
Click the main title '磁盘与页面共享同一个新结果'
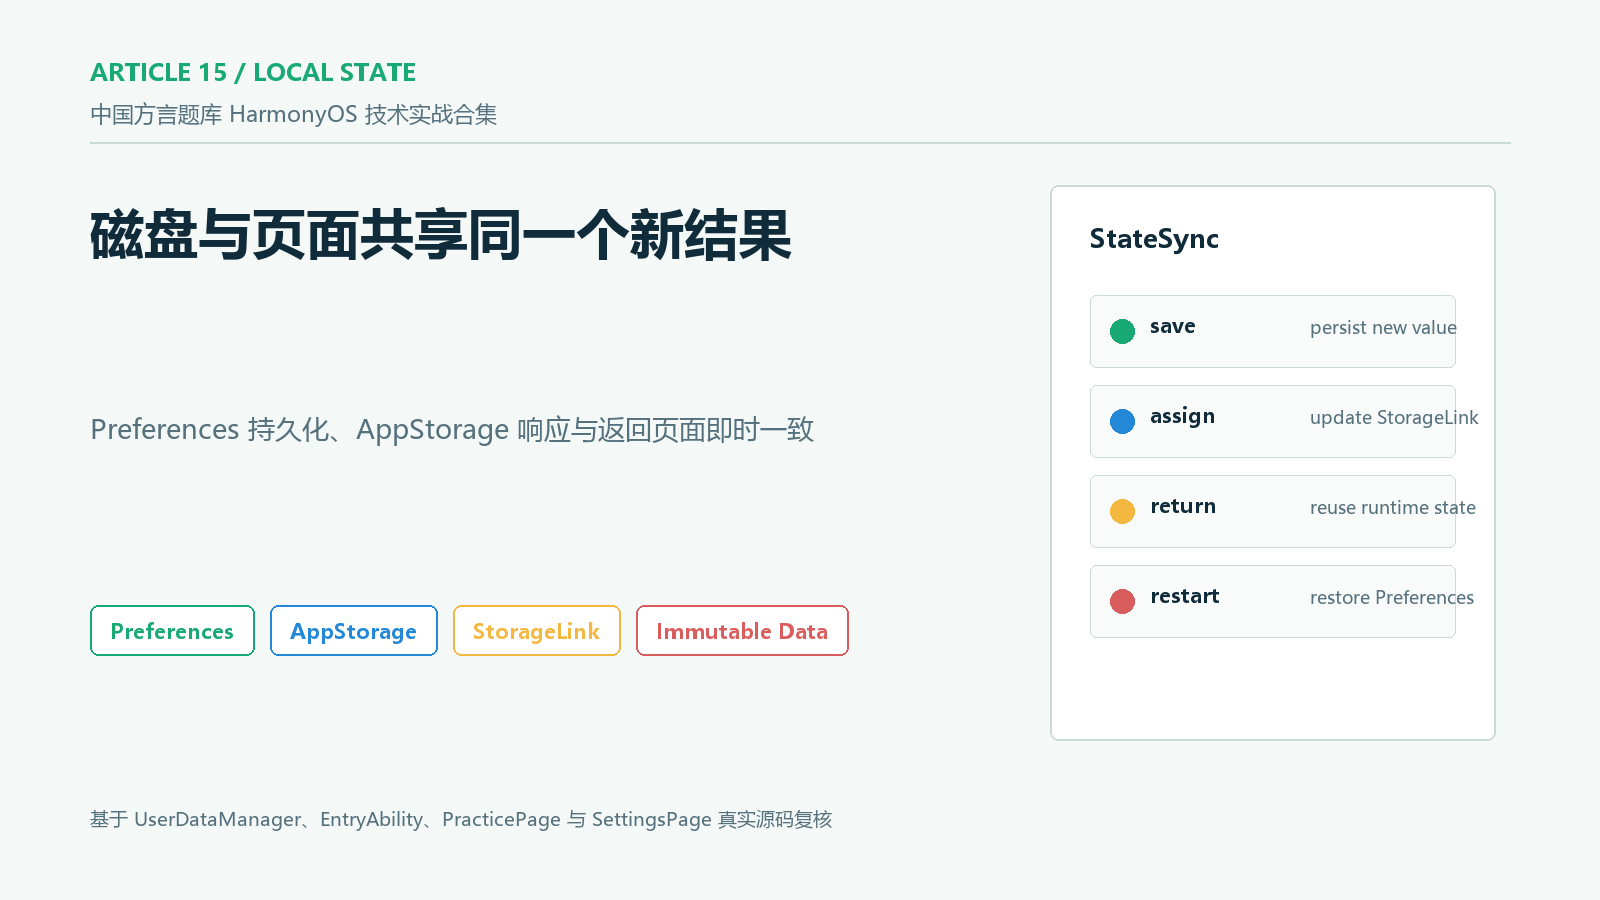[441, 236]
